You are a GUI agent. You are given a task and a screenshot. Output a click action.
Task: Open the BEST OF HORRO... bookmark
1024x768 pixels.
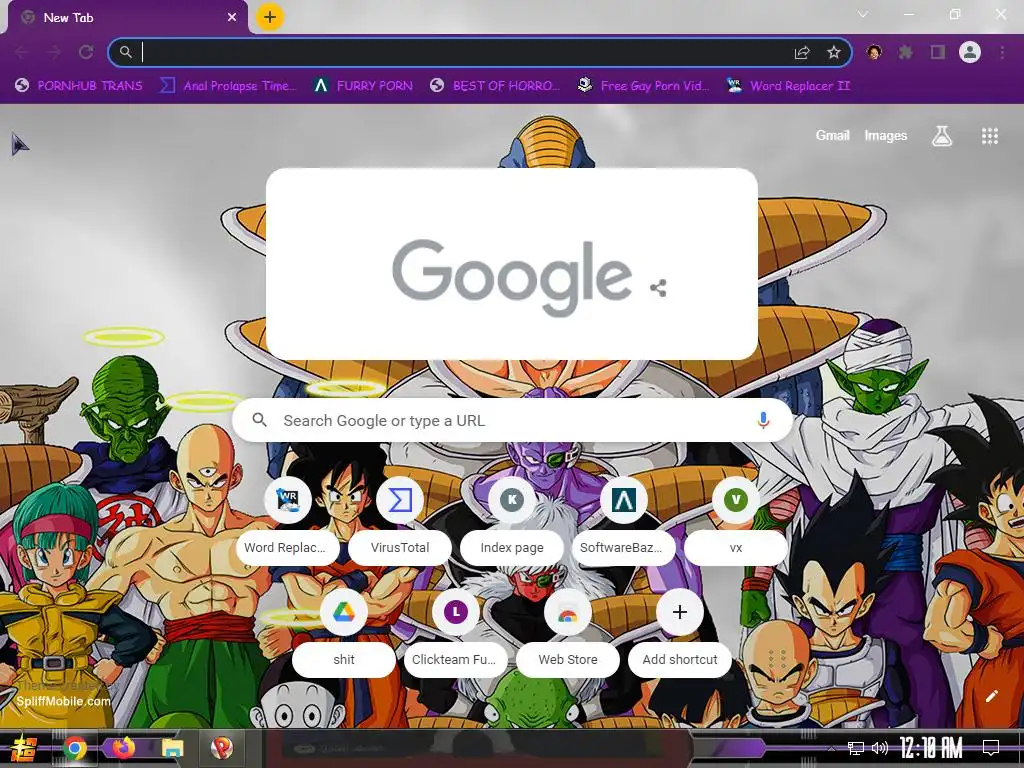coord(495,86)
